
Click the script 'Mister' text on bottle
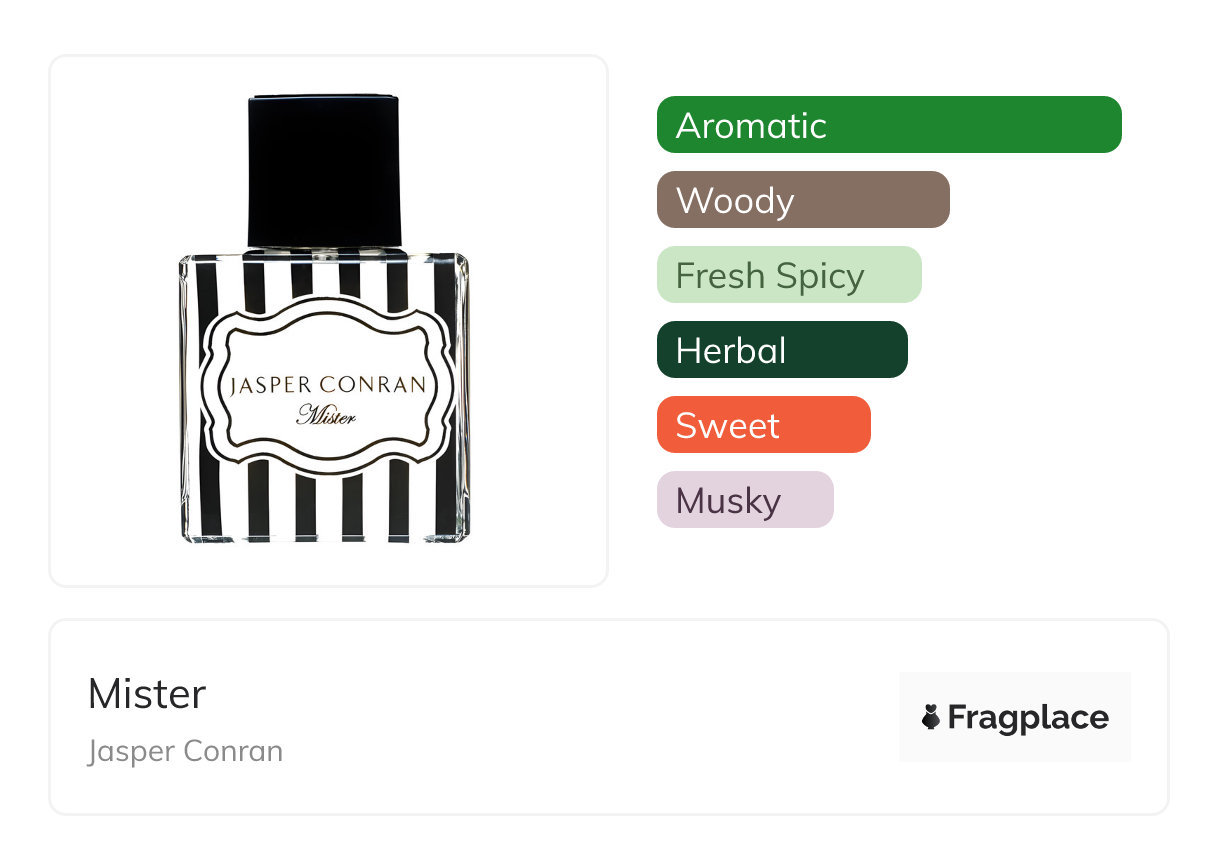(x=326, y=414)
